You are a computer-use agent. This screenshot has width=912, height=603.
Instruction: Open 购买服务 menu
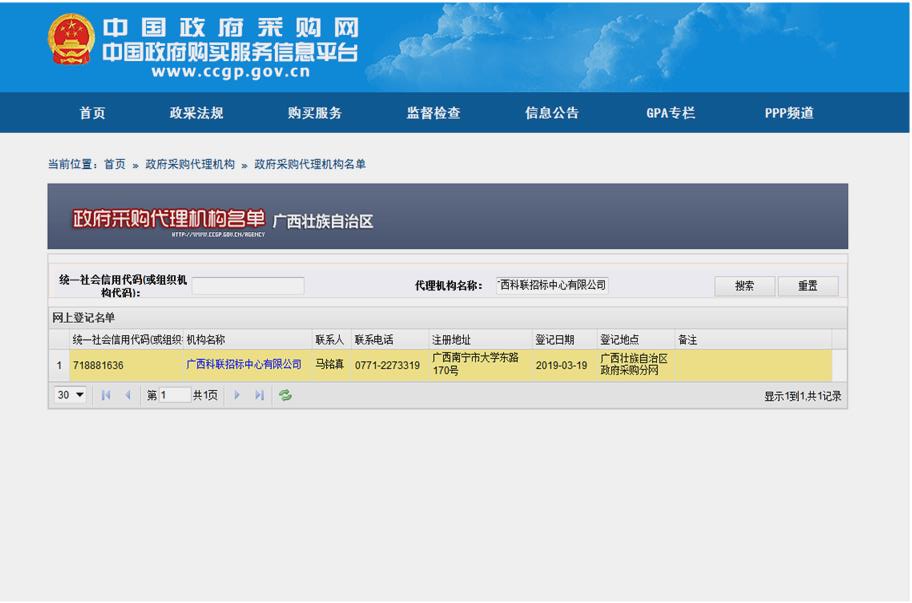coord(315,113)
